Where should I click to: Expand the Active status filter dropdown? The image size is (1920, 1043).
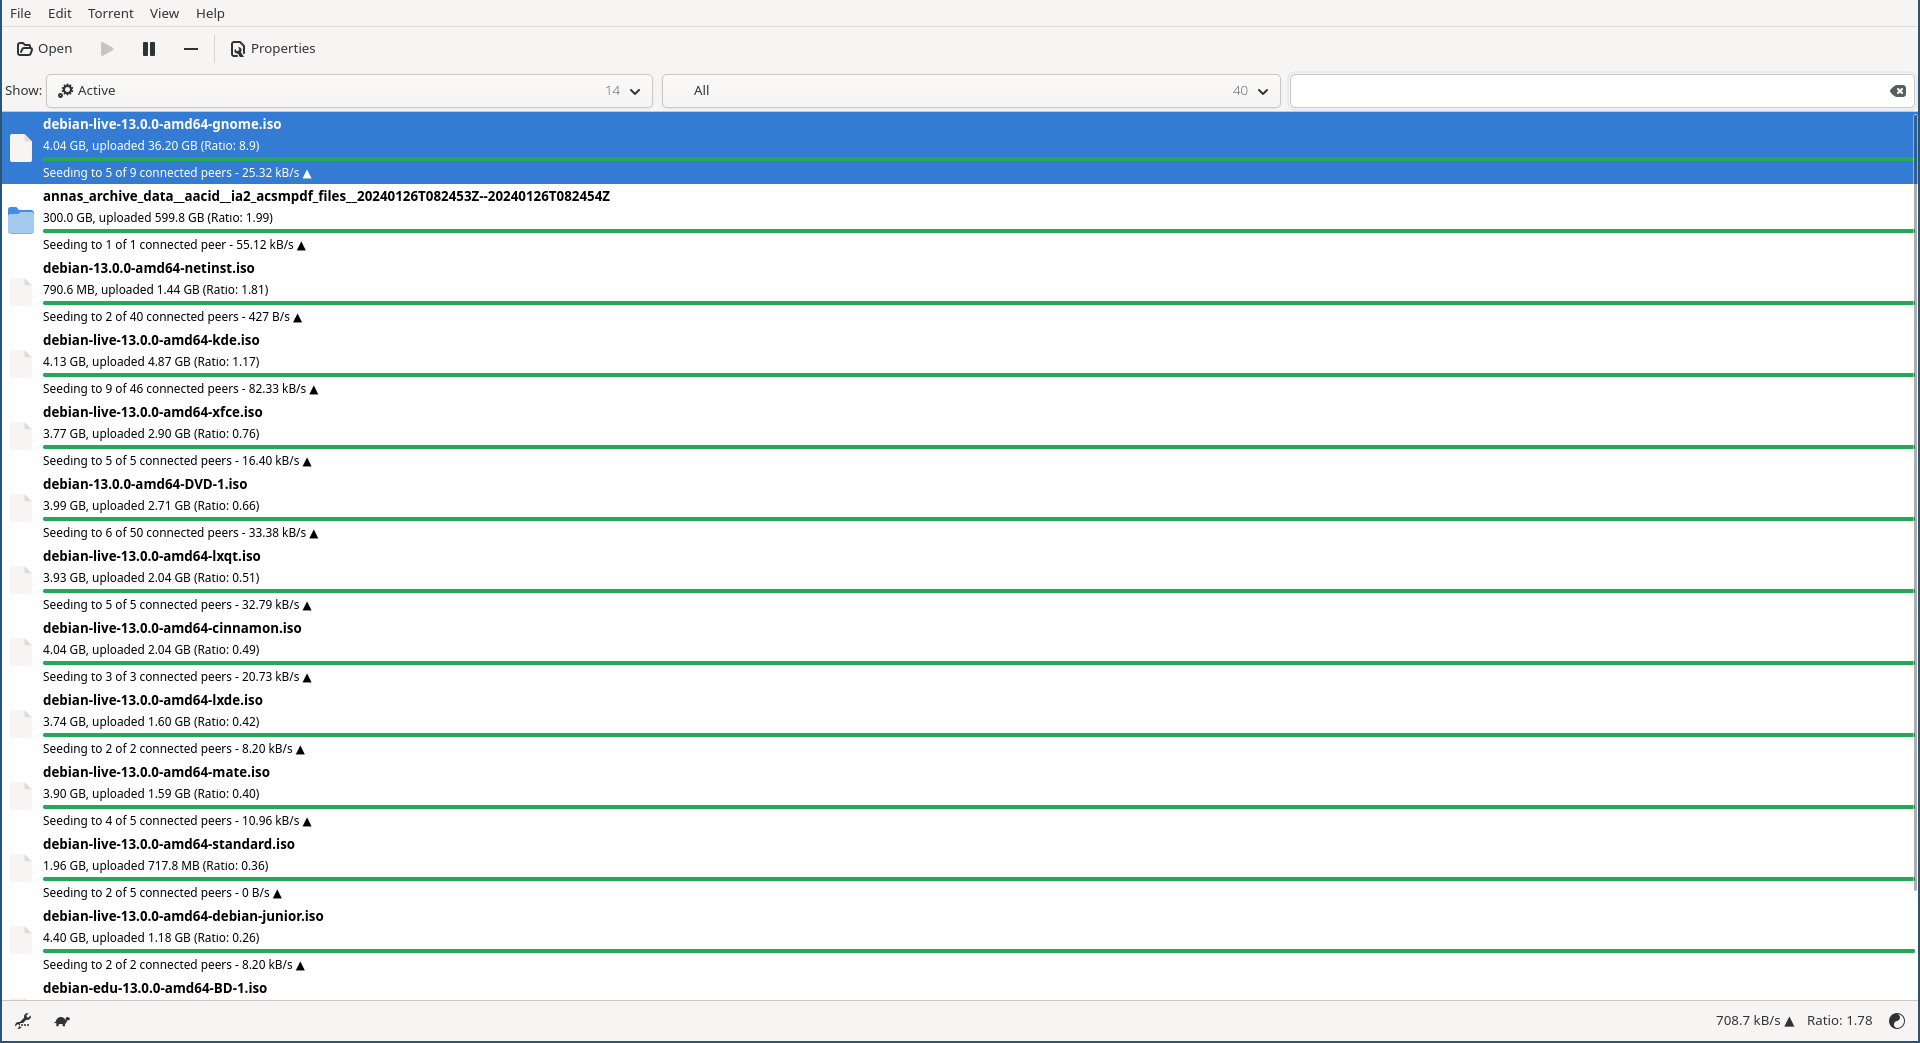click(349, 91)
